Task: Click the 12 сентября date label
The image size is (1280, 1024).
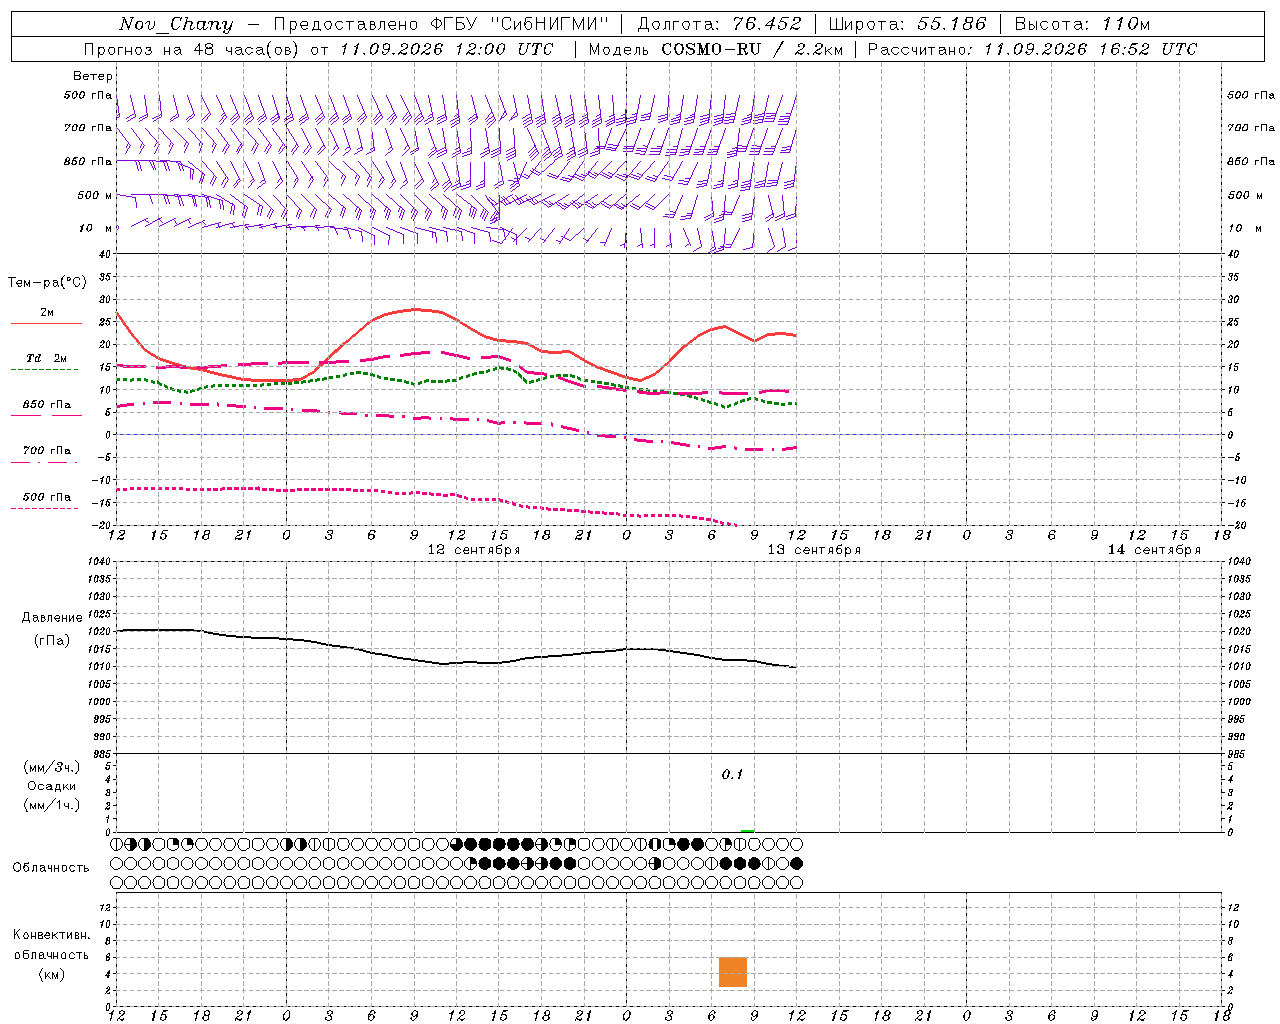Action: (x=474, y=550)
